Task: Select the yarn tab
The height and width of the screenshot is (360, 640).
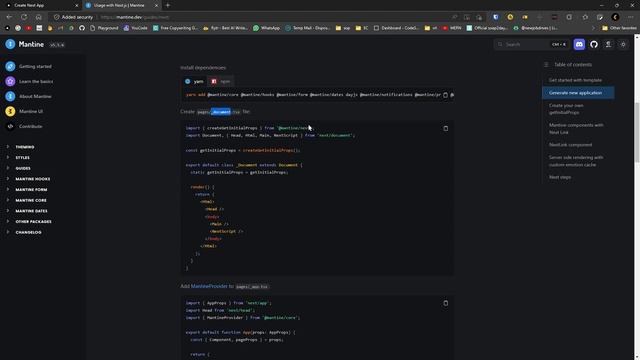Action: 194,81
